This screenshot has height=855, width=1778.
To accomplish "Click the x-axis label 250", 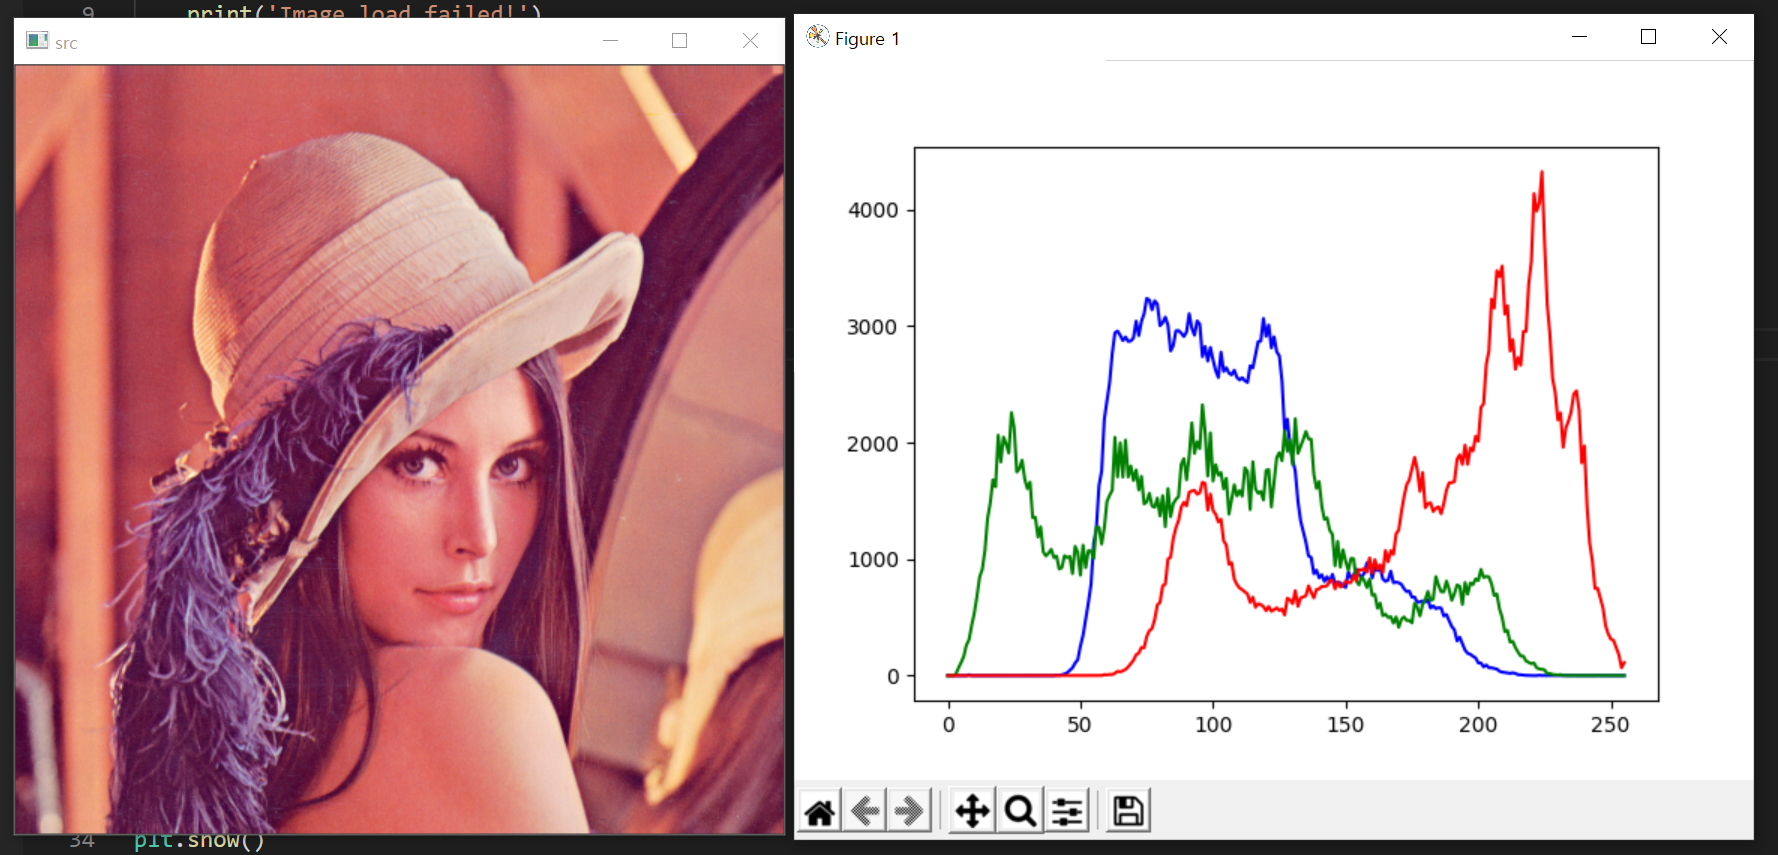I will click(x=1610, y=725).
